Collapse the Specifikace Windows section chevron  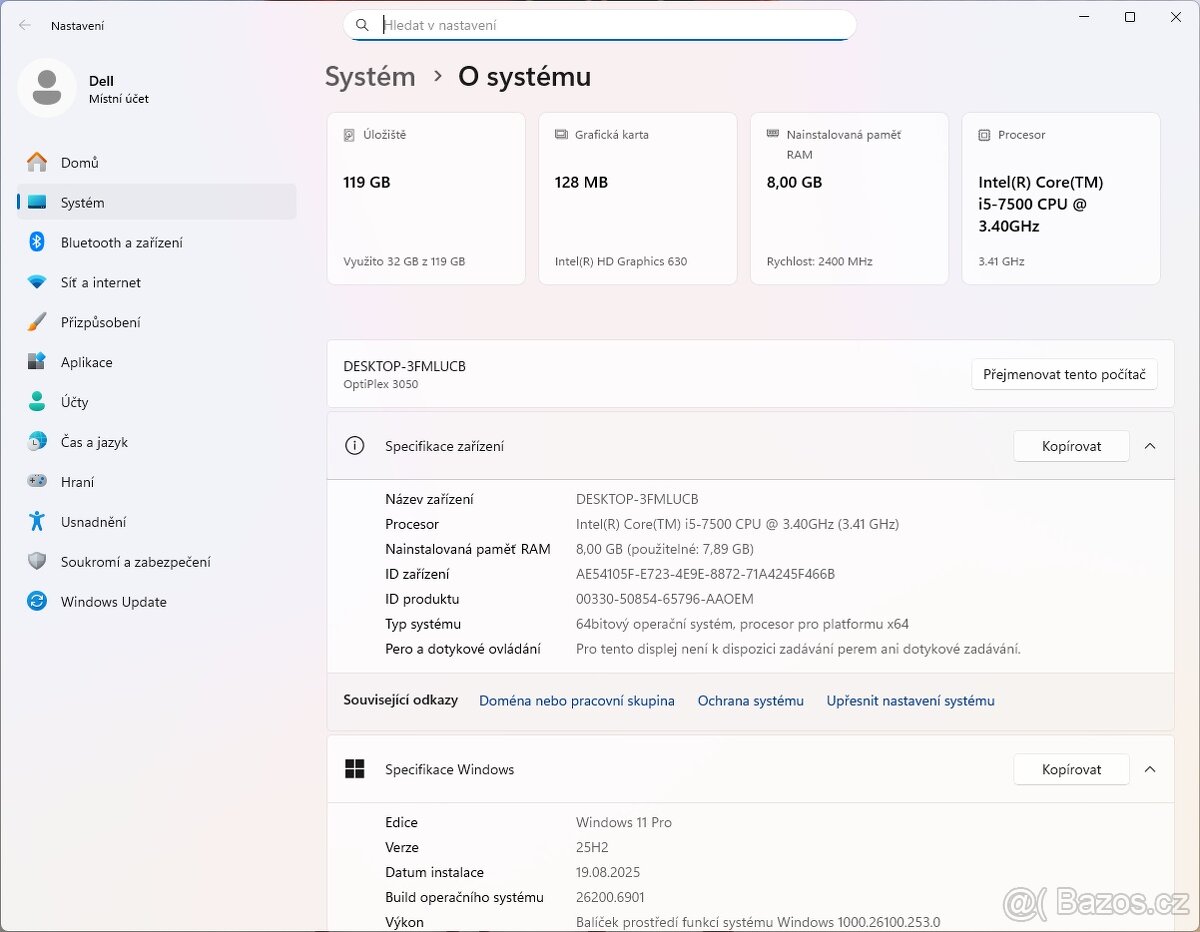point(1150,769)
